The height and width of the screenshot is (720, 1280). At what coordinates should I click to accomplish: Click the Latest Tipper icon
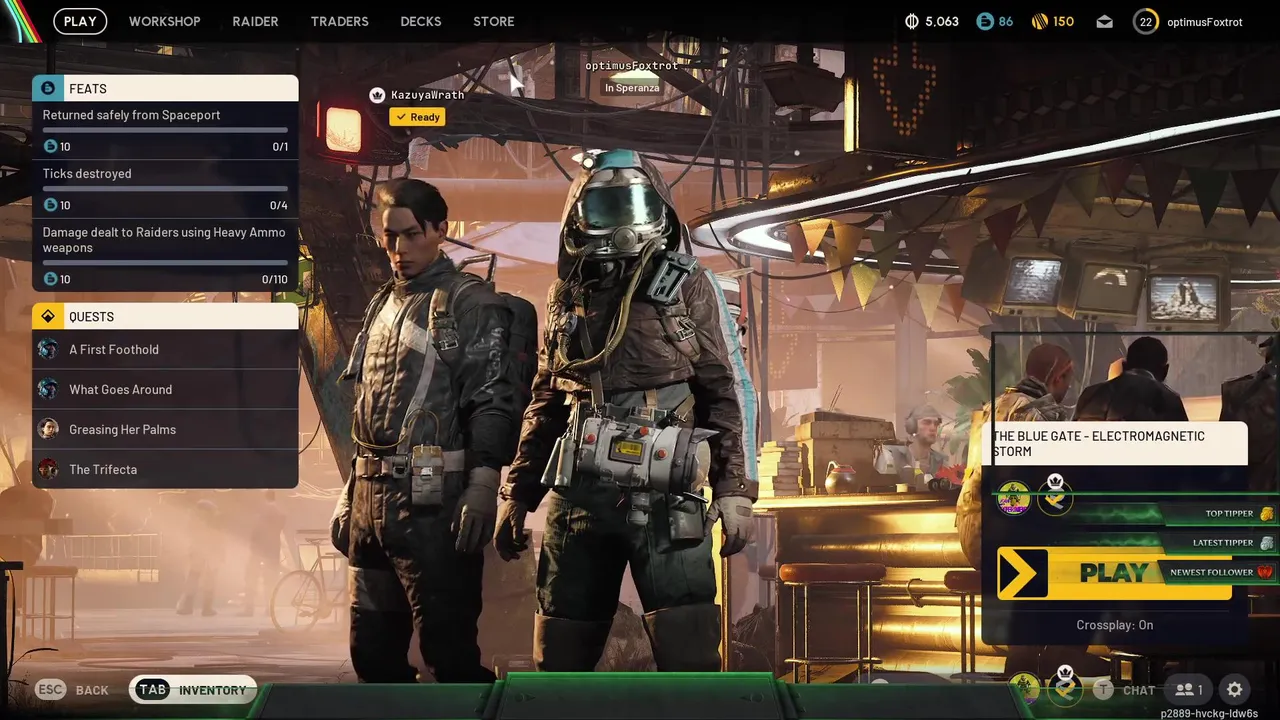1267,543
